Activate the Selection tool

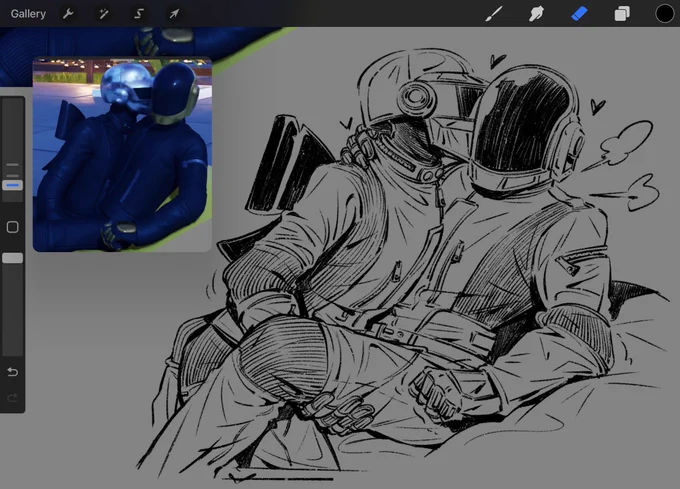[139, 14]
